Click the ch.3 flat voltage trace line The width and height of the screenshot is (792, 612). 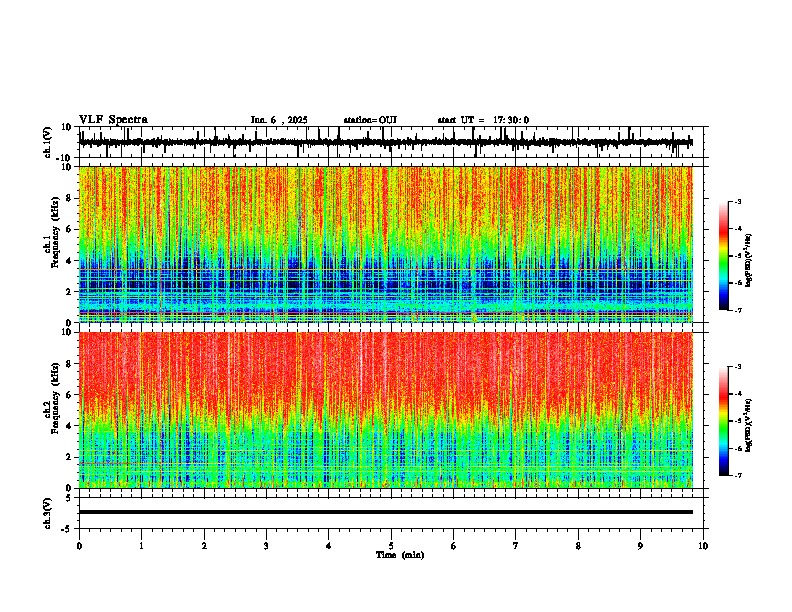[386, 512]
